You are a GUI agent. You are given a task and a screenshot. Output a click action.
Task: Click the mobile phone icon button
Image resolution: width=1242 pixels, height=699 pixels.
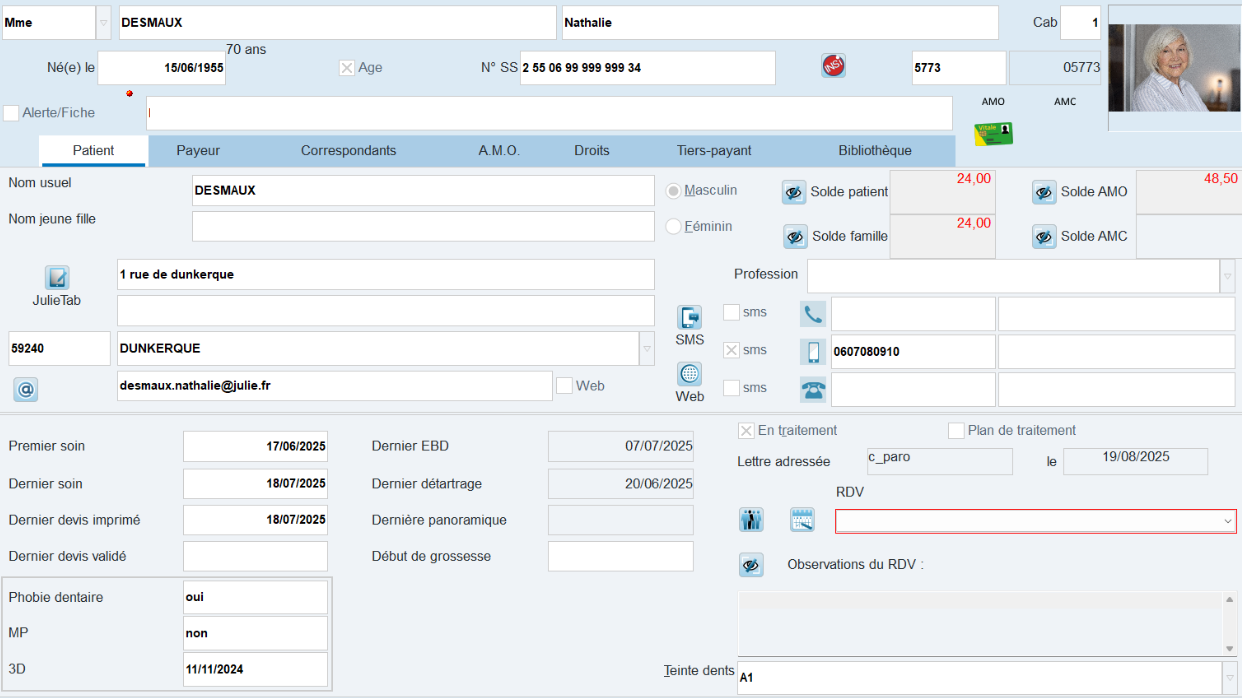click(x=813, y=352)
